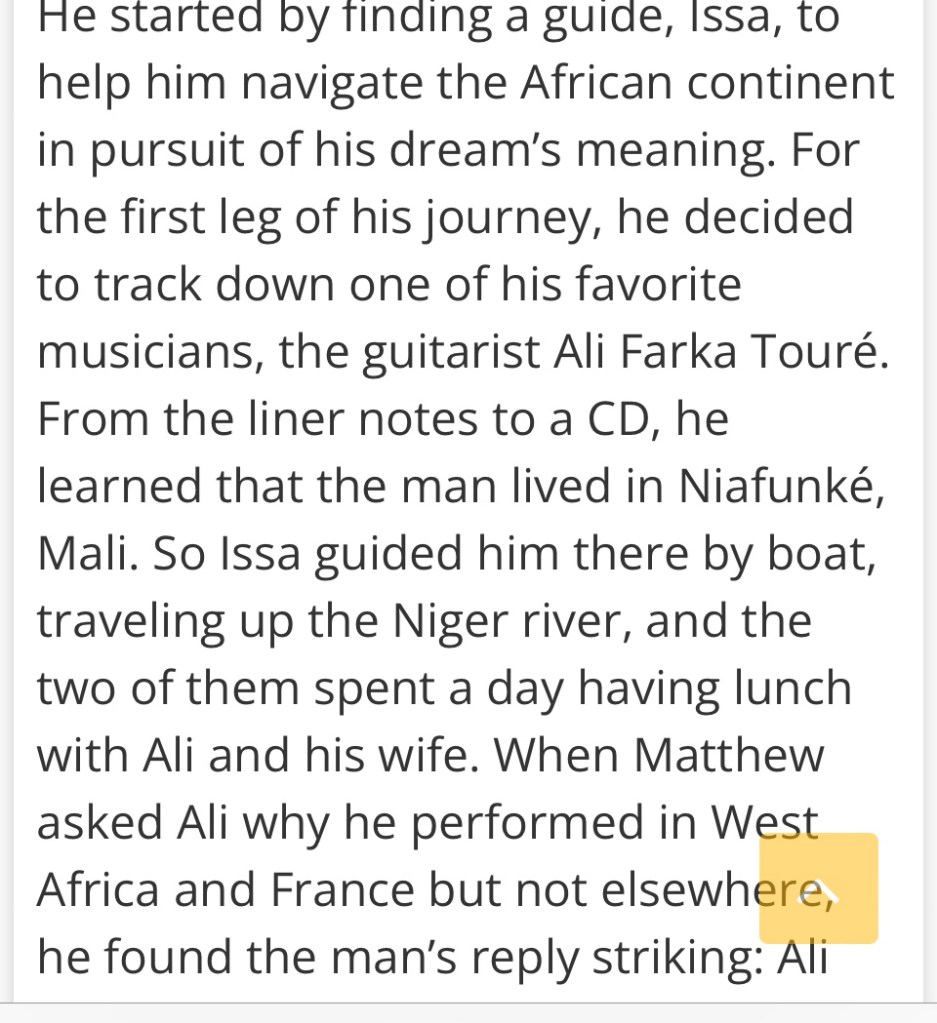Click the word "boat" in the paragraph
This screenshot has height=1023, width=937.
tap(819, 554)
